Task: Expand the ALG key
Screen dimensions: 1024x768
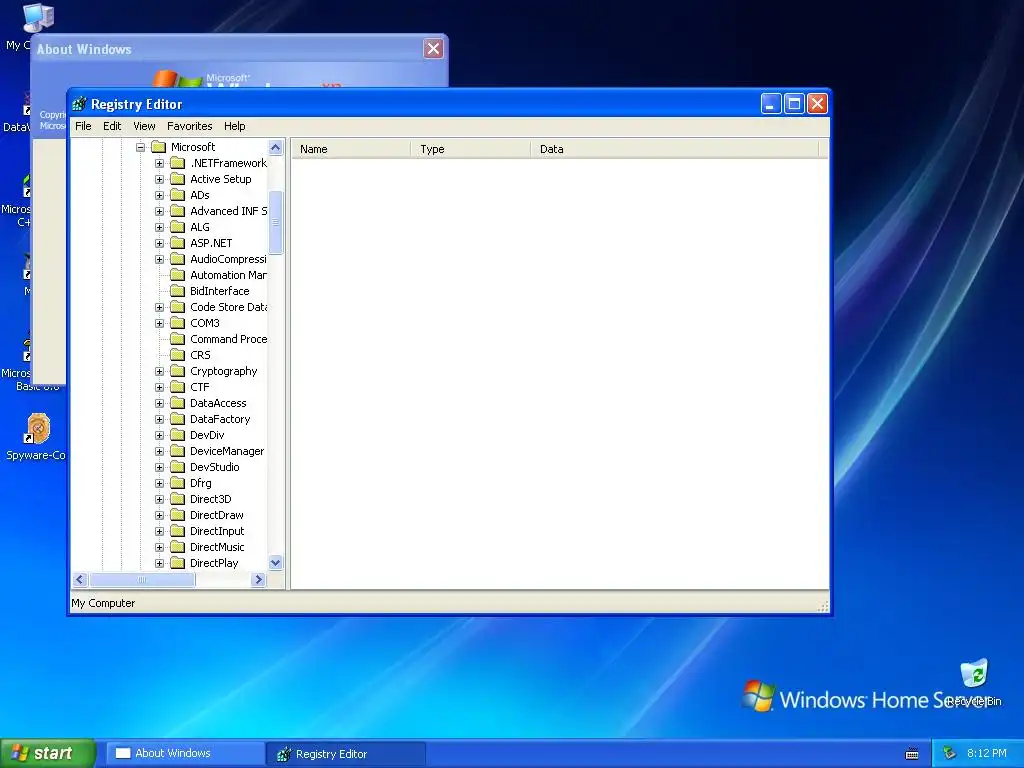Action: [159, 227]
